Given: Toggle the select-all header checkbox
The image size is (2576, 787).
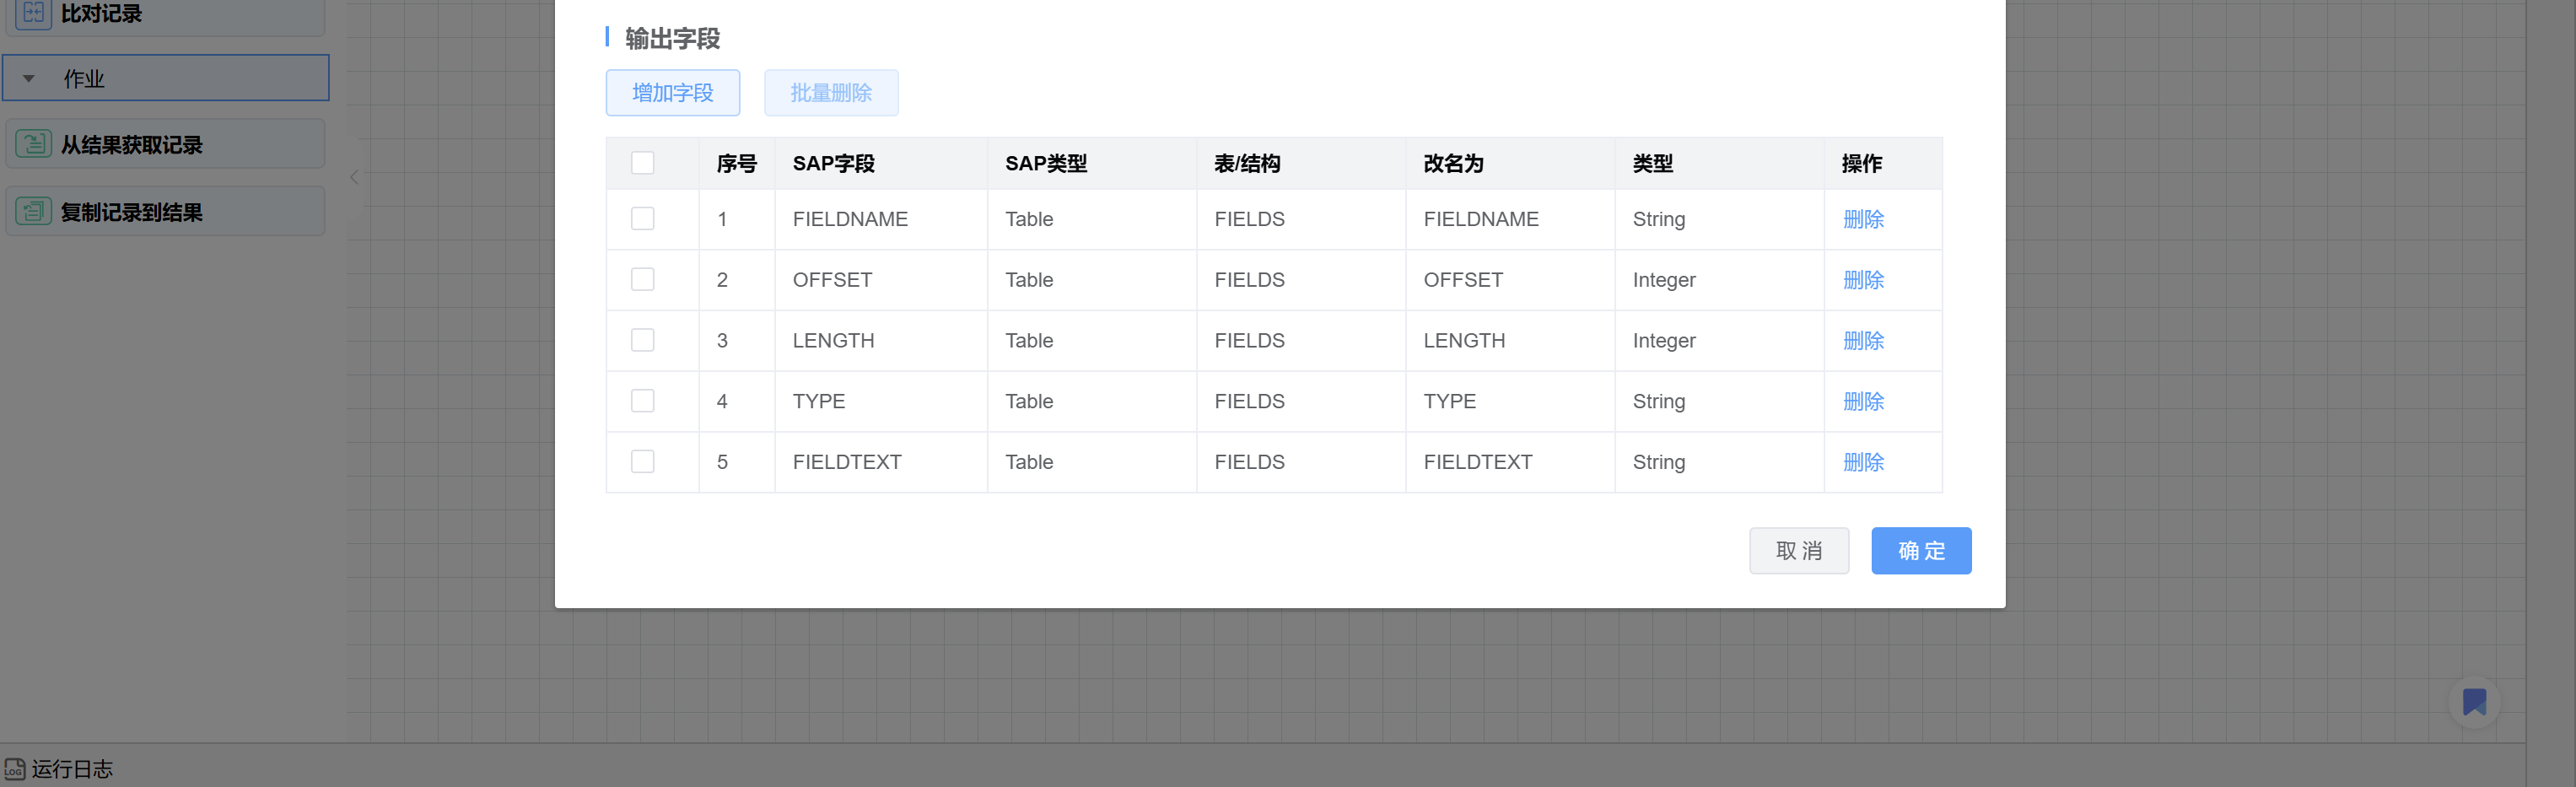Looking at the screenshot, I should 642,163.
